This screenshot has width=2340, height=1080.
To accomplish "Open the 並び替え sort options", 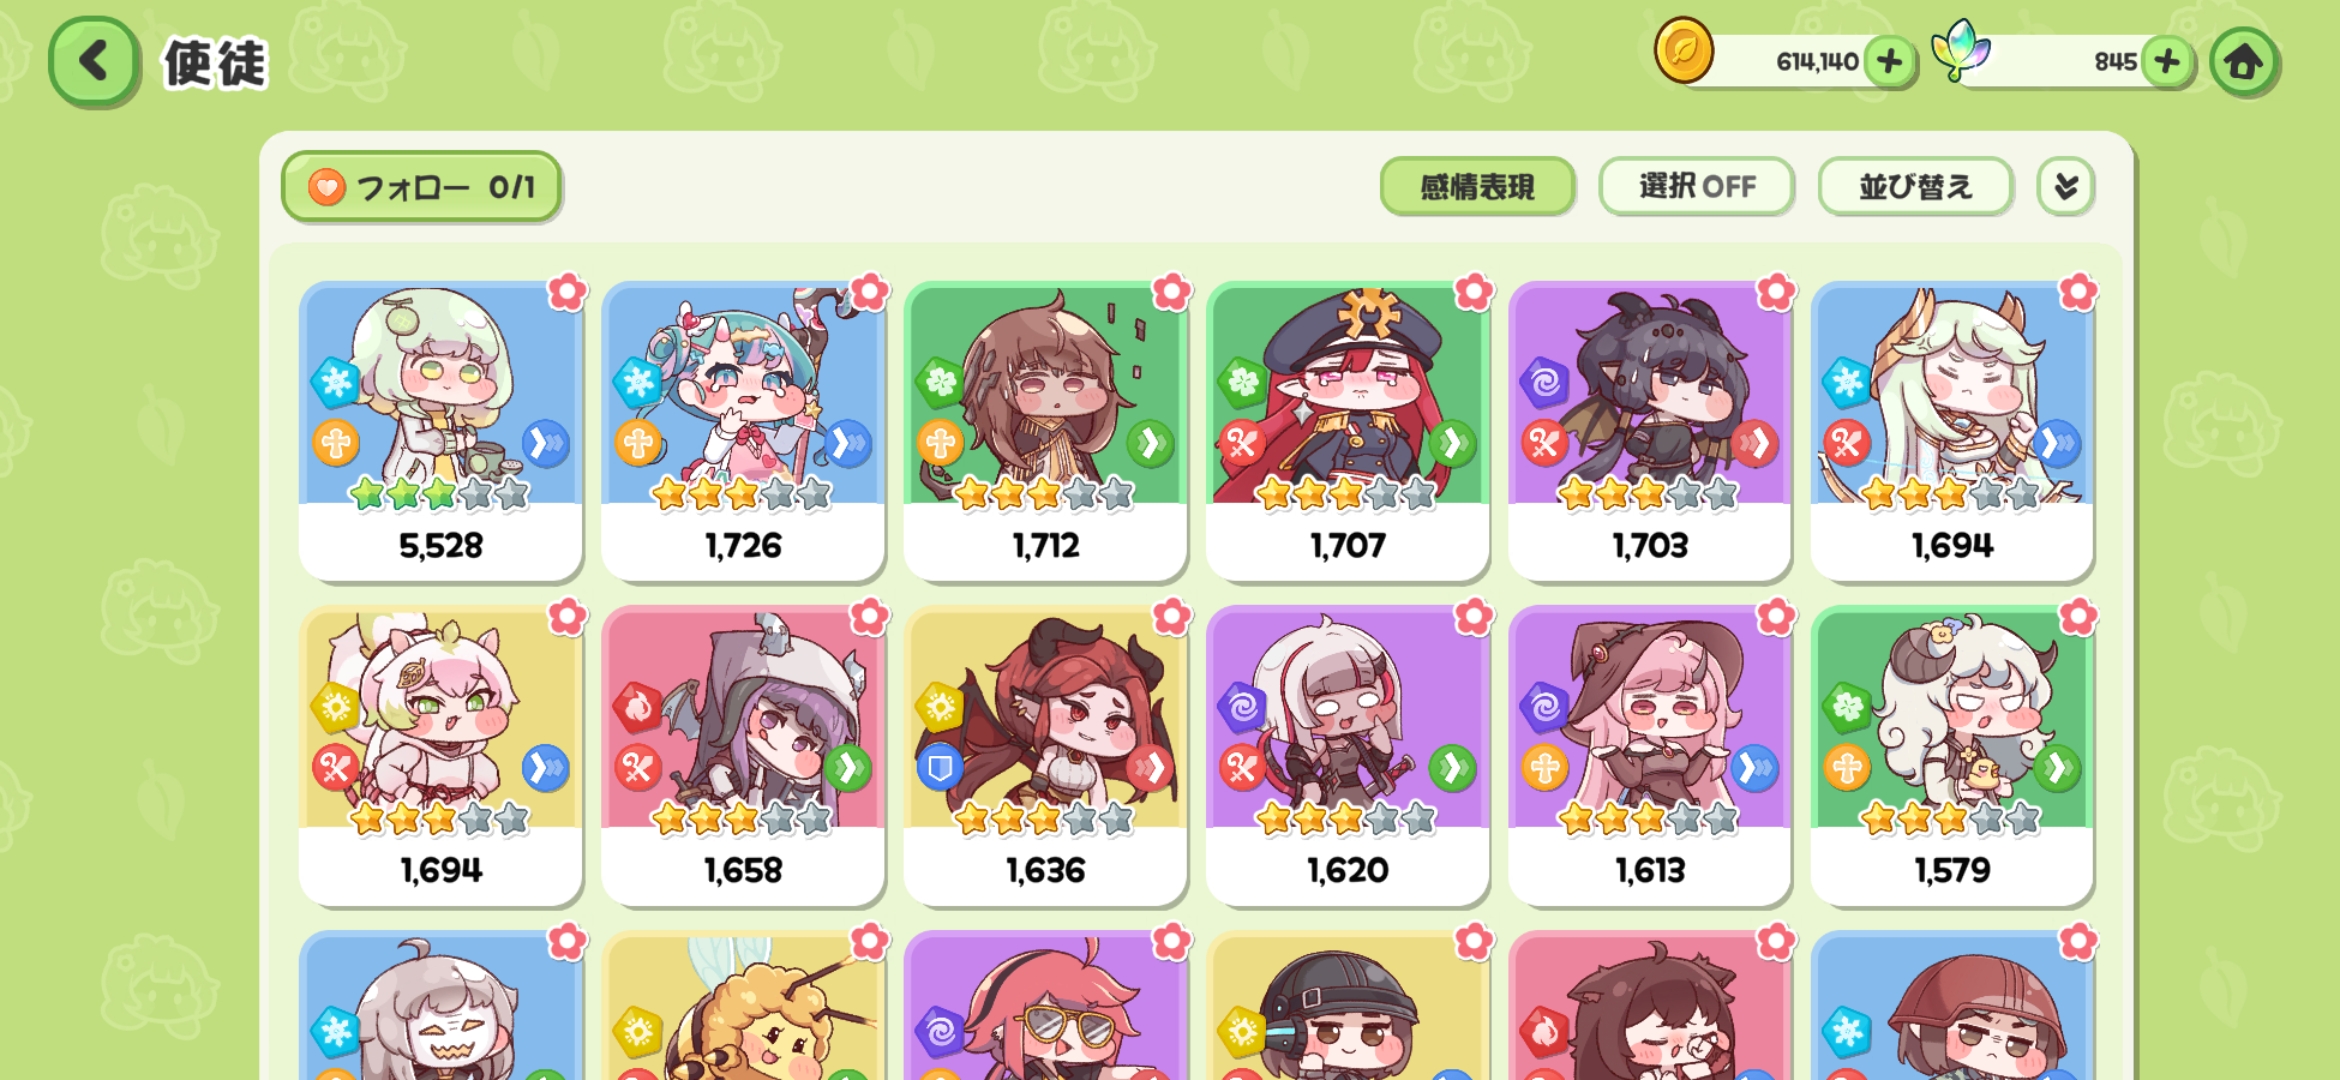I will pos(1915,186).
